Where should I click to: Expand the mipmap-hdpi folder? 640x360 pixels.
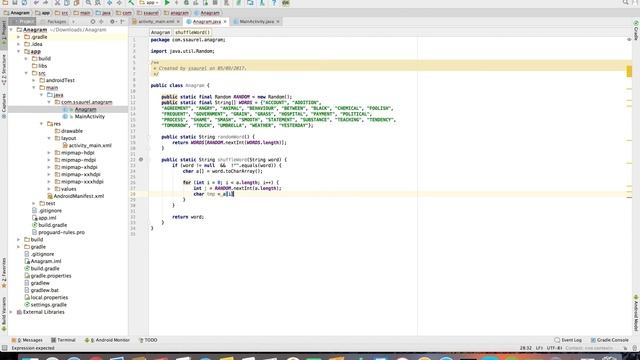49,153
